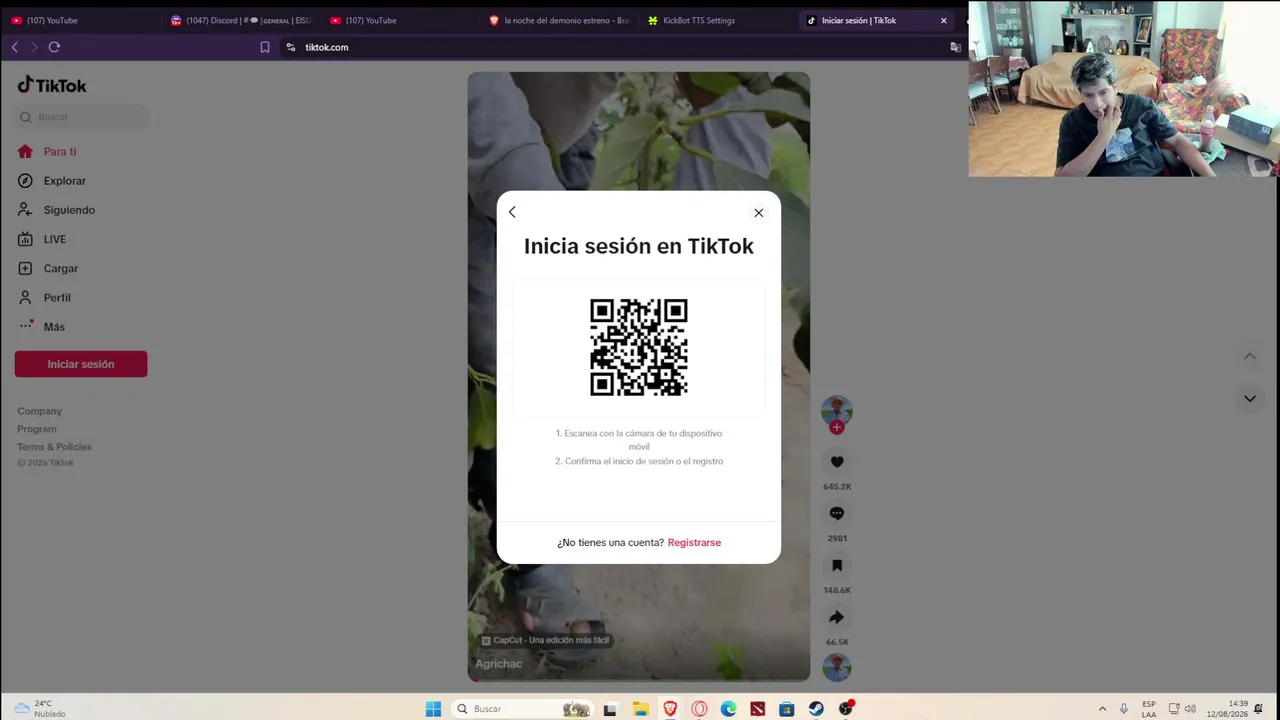Reload the TikTok page

click(x=54, y=47)
